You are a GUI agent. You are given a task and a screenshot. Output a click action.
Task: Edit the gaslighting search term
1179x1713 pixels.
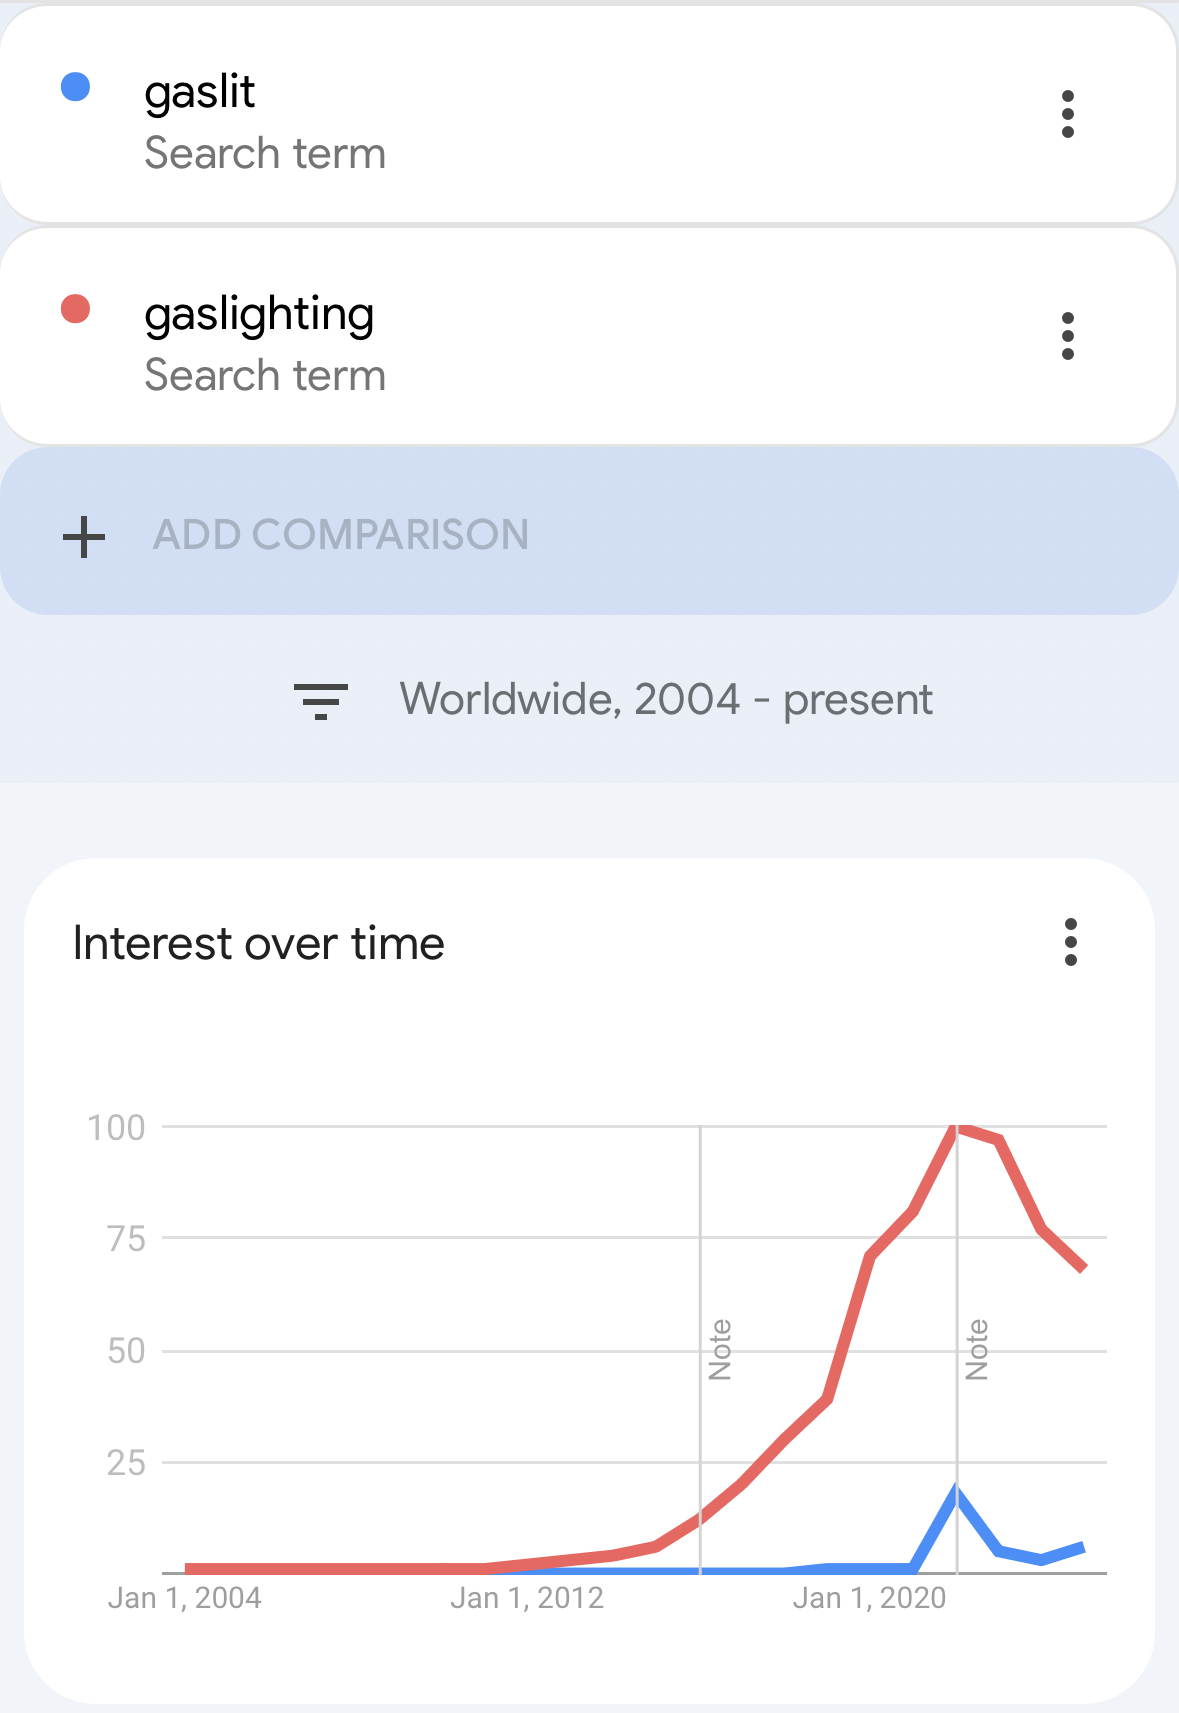(x=259, y=314)
